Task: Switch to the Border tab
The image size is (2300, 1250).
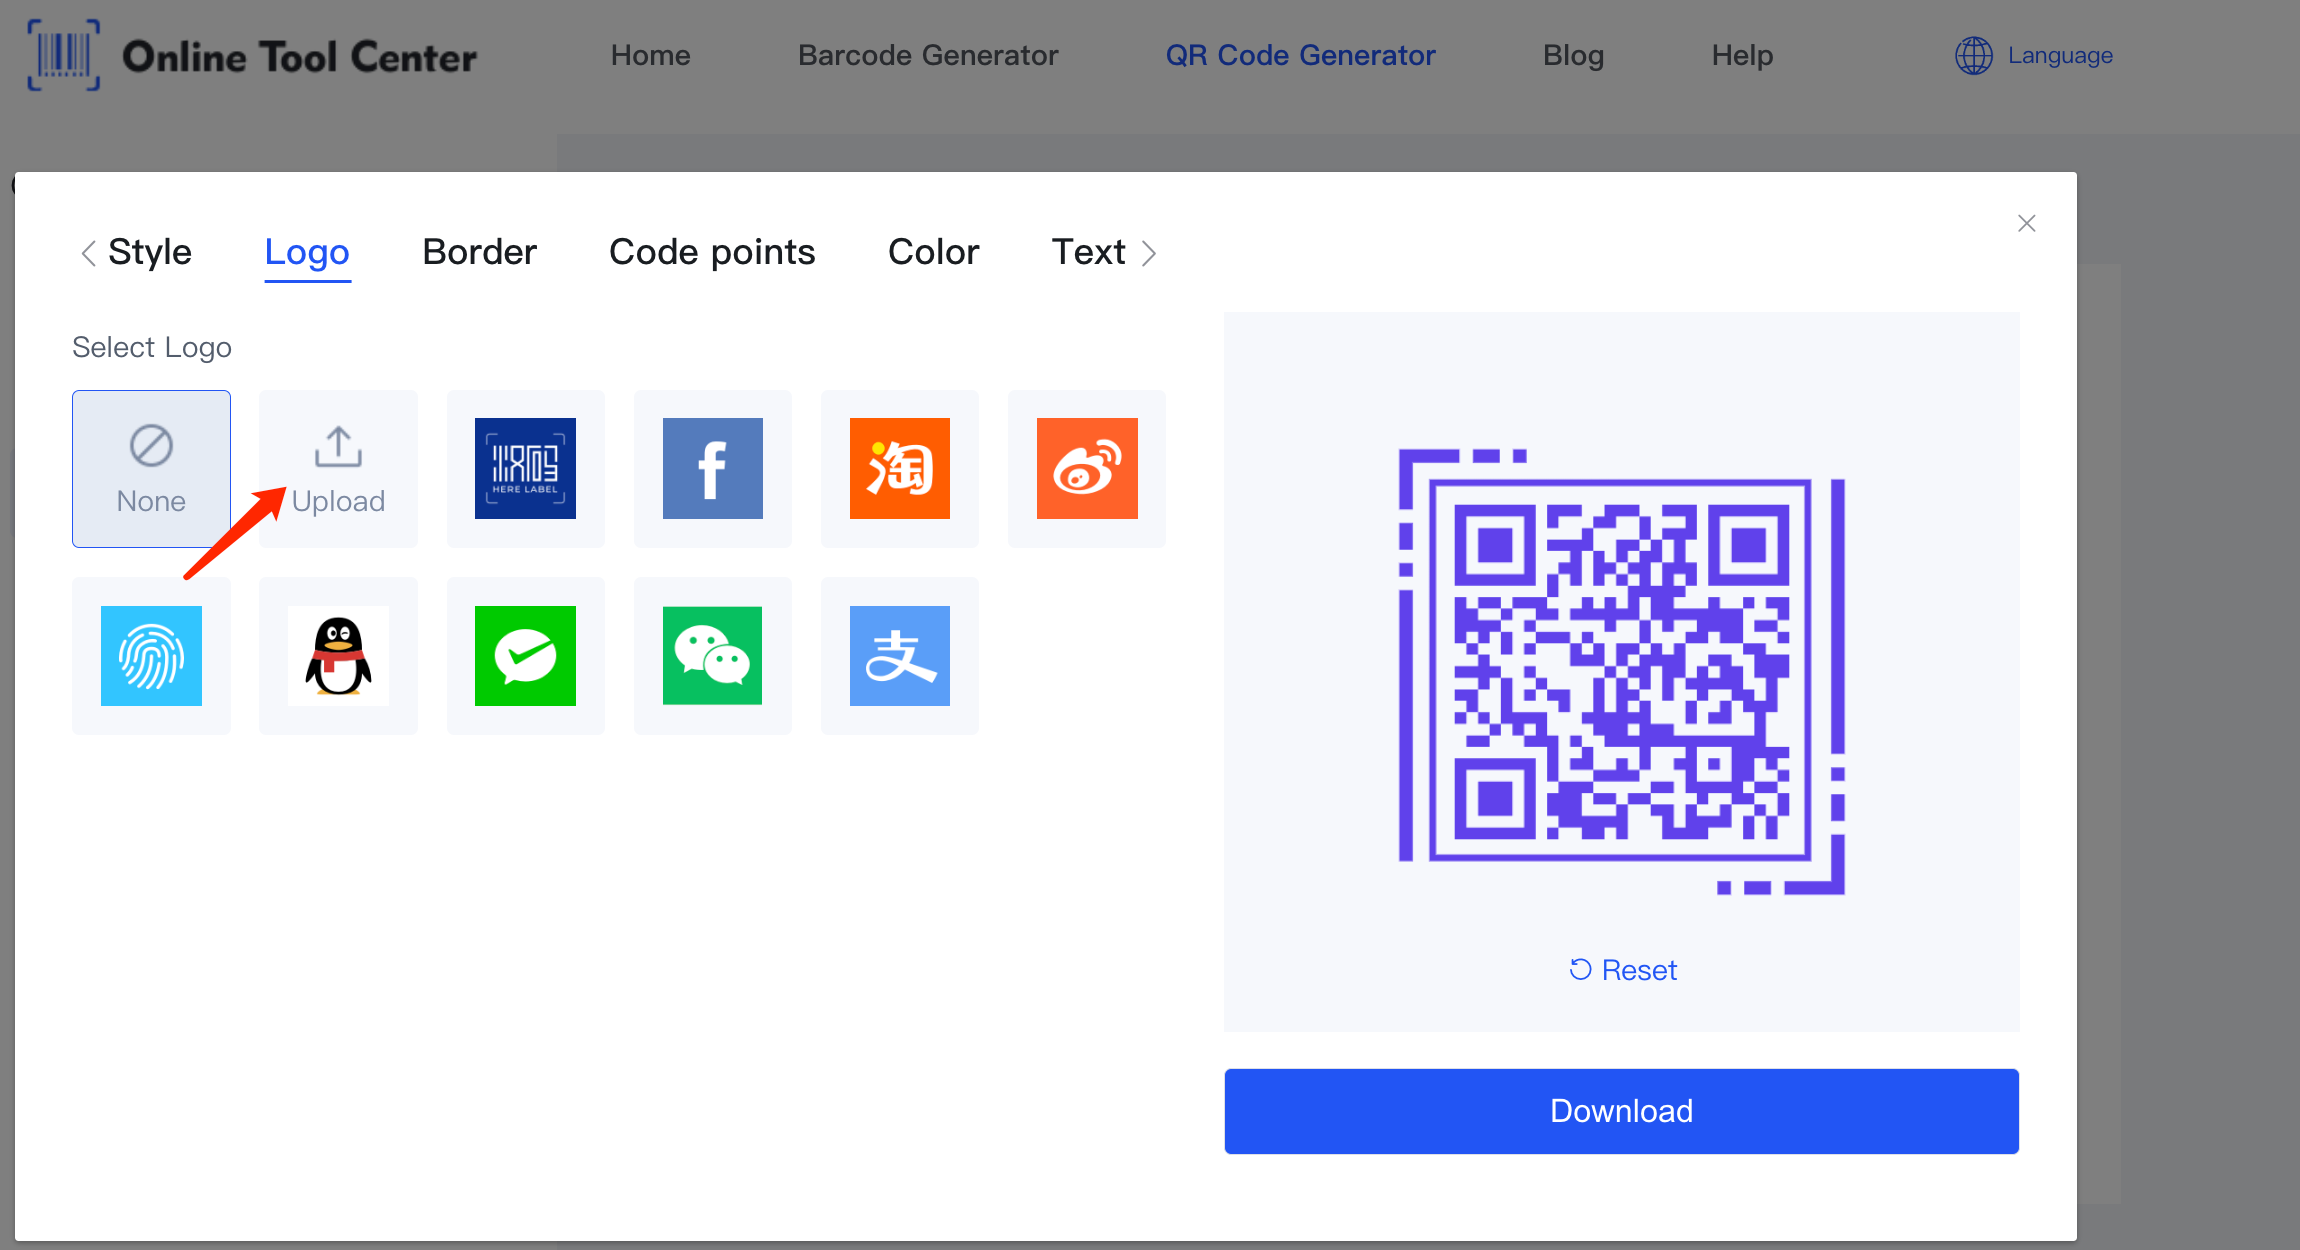Action: 477,251
